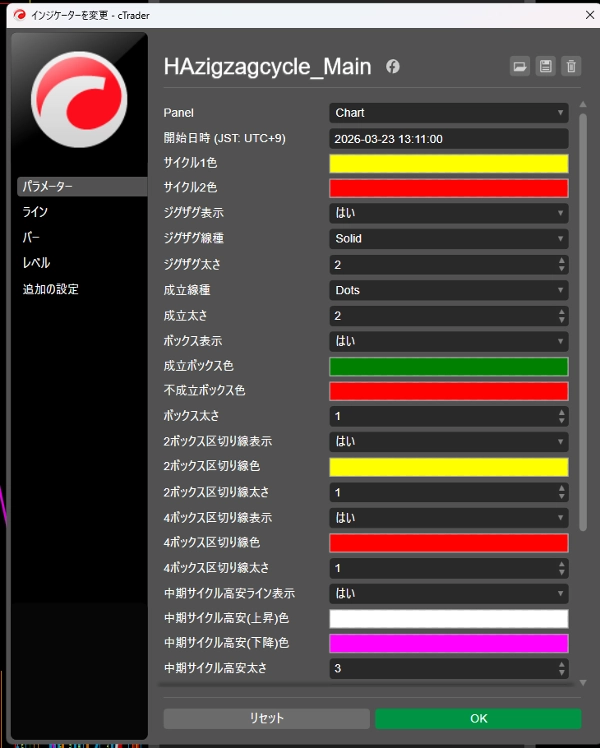Viewport: 600px width, 748px height.
Task: Increase the ジグザグ太さ value with the up arrow
Action: point(561,260)
